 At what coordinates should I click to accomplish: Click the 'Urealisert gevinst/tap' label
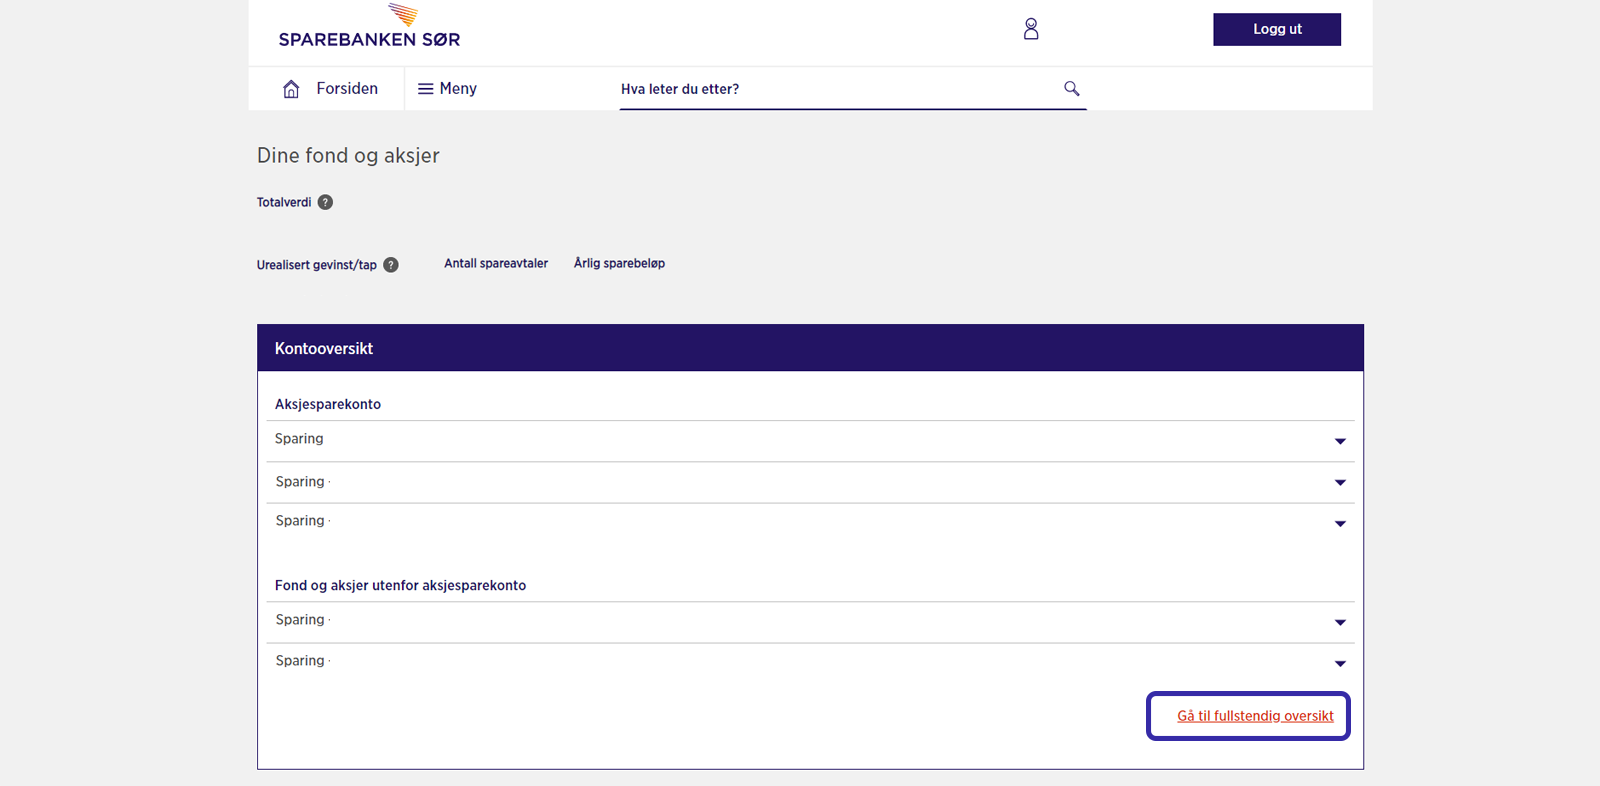coord(317,265)
